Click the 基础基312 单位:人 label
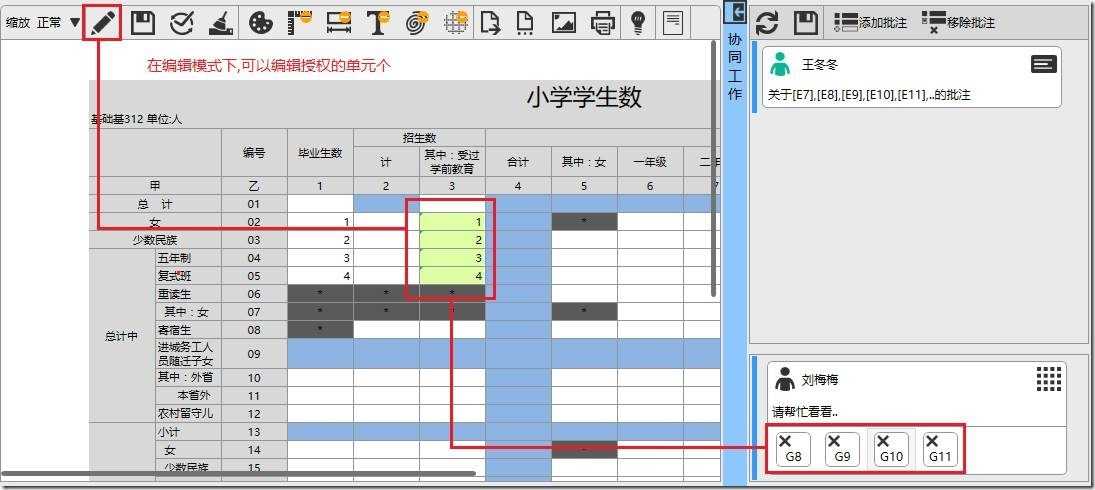Screen dimensions: 1095x490 (x=136, y=119)
